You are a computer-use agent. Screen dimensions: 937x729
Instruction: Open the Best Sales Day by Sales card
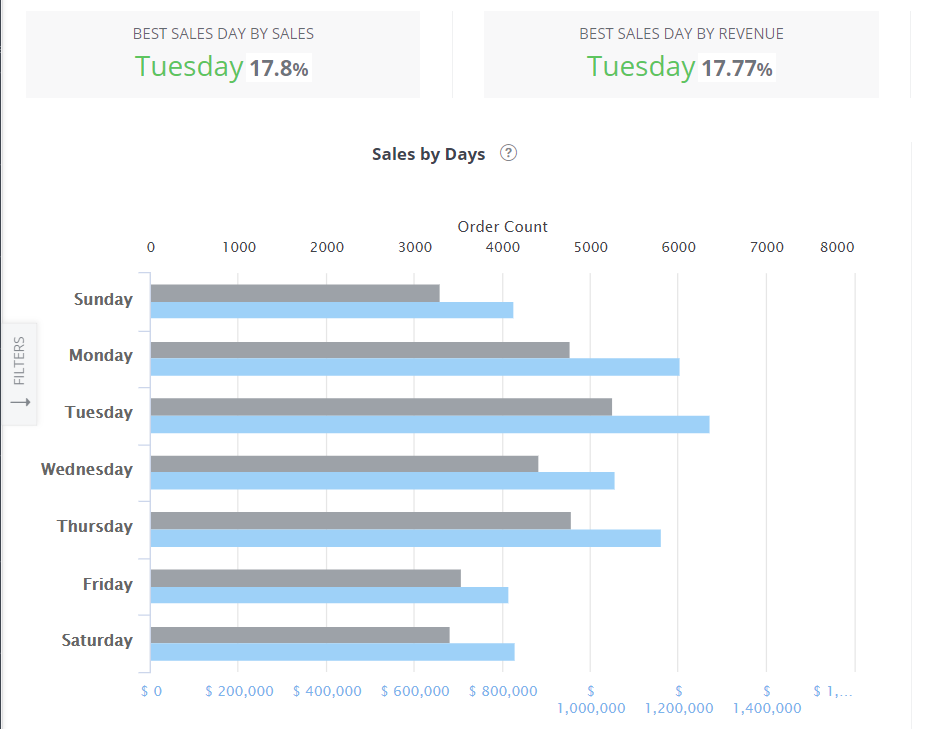point(222,54)
